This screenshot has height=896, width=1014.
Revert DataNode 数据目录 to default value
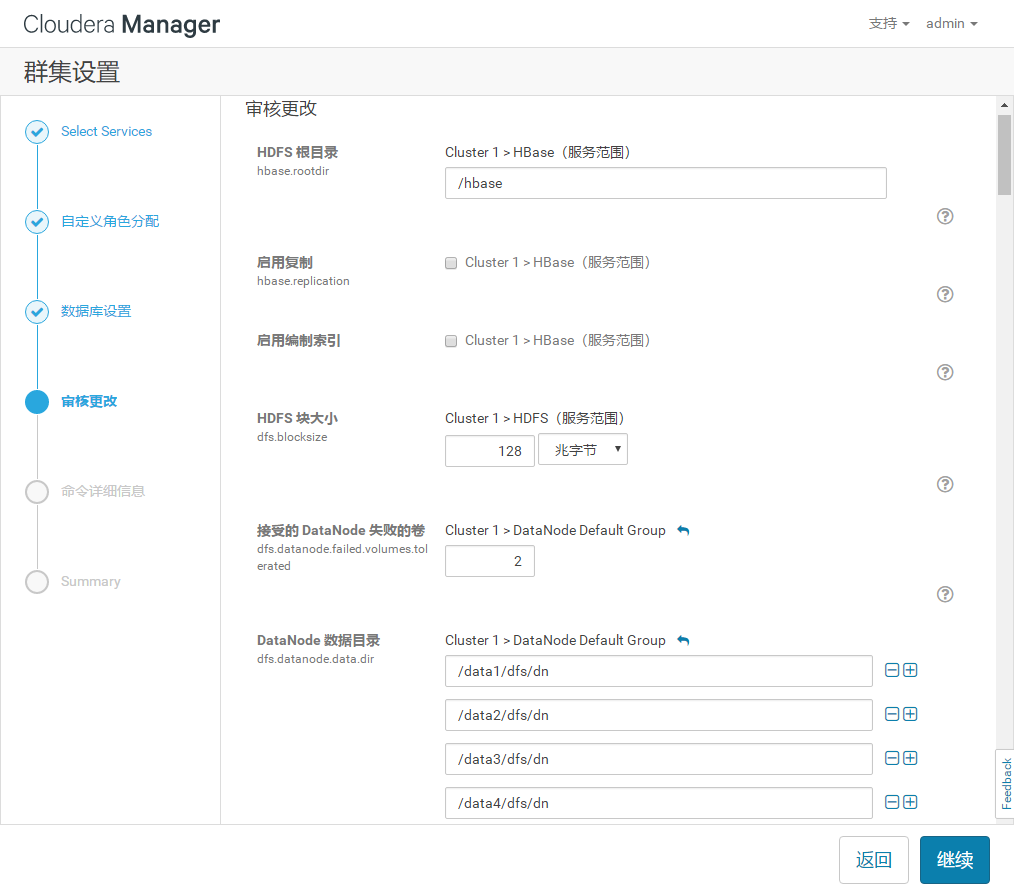pos(683,640)
